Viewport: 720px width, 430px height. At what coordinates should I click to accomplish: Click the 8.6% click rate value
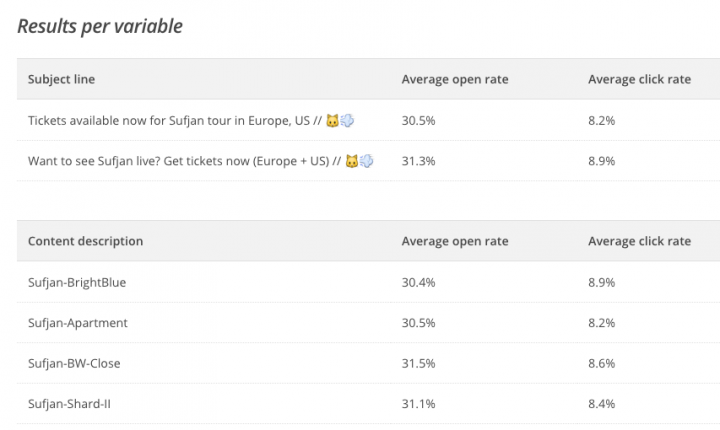[601, 363]
